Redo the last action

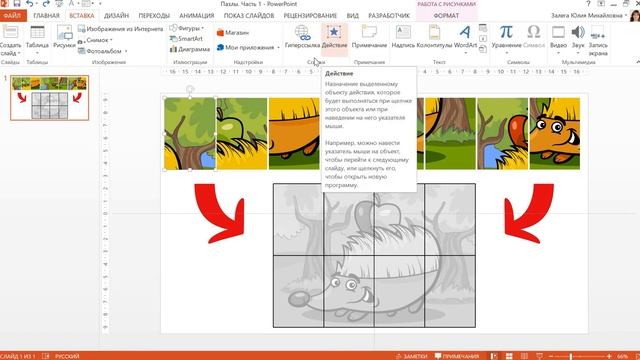tap(46, 4)
